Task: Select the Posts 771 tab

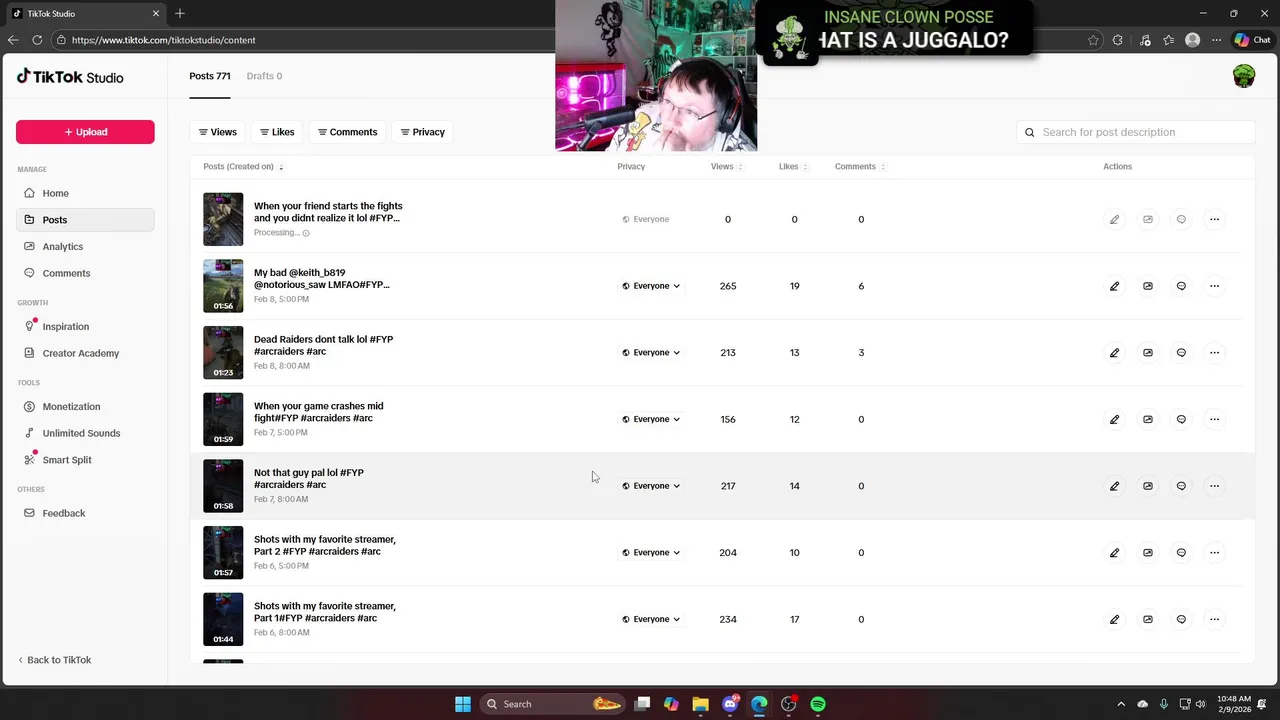Action: (x=210, y=76)
